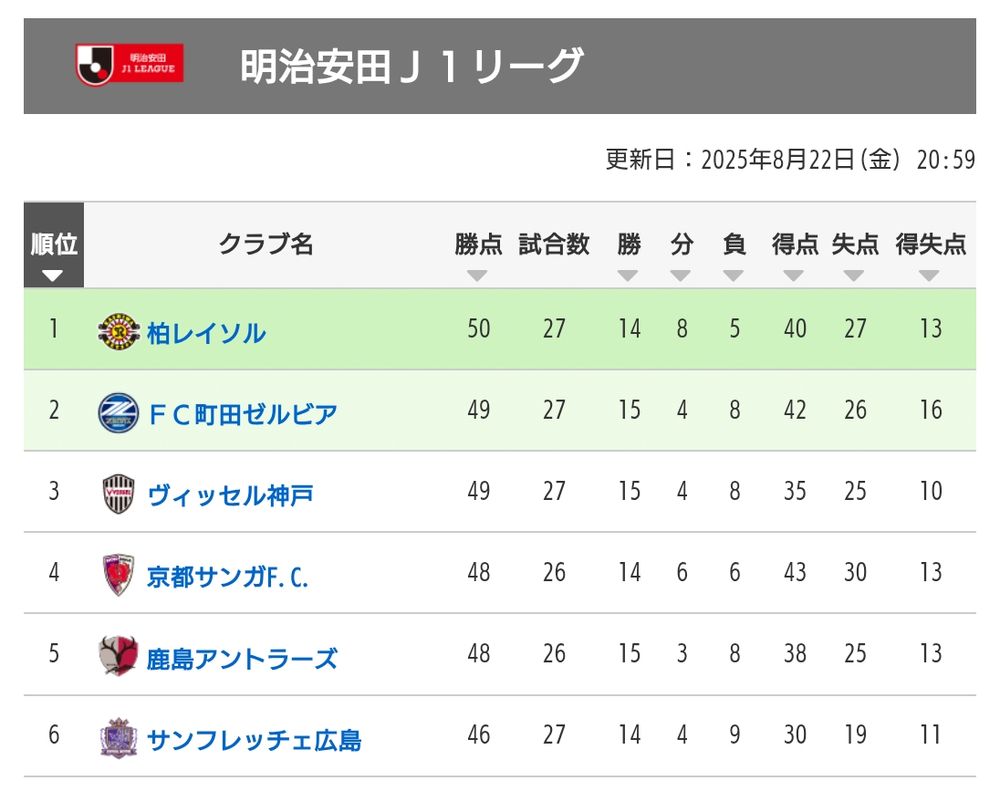
Task: Click the Meiji Yasuda J1 League logo
Action: 129,64
